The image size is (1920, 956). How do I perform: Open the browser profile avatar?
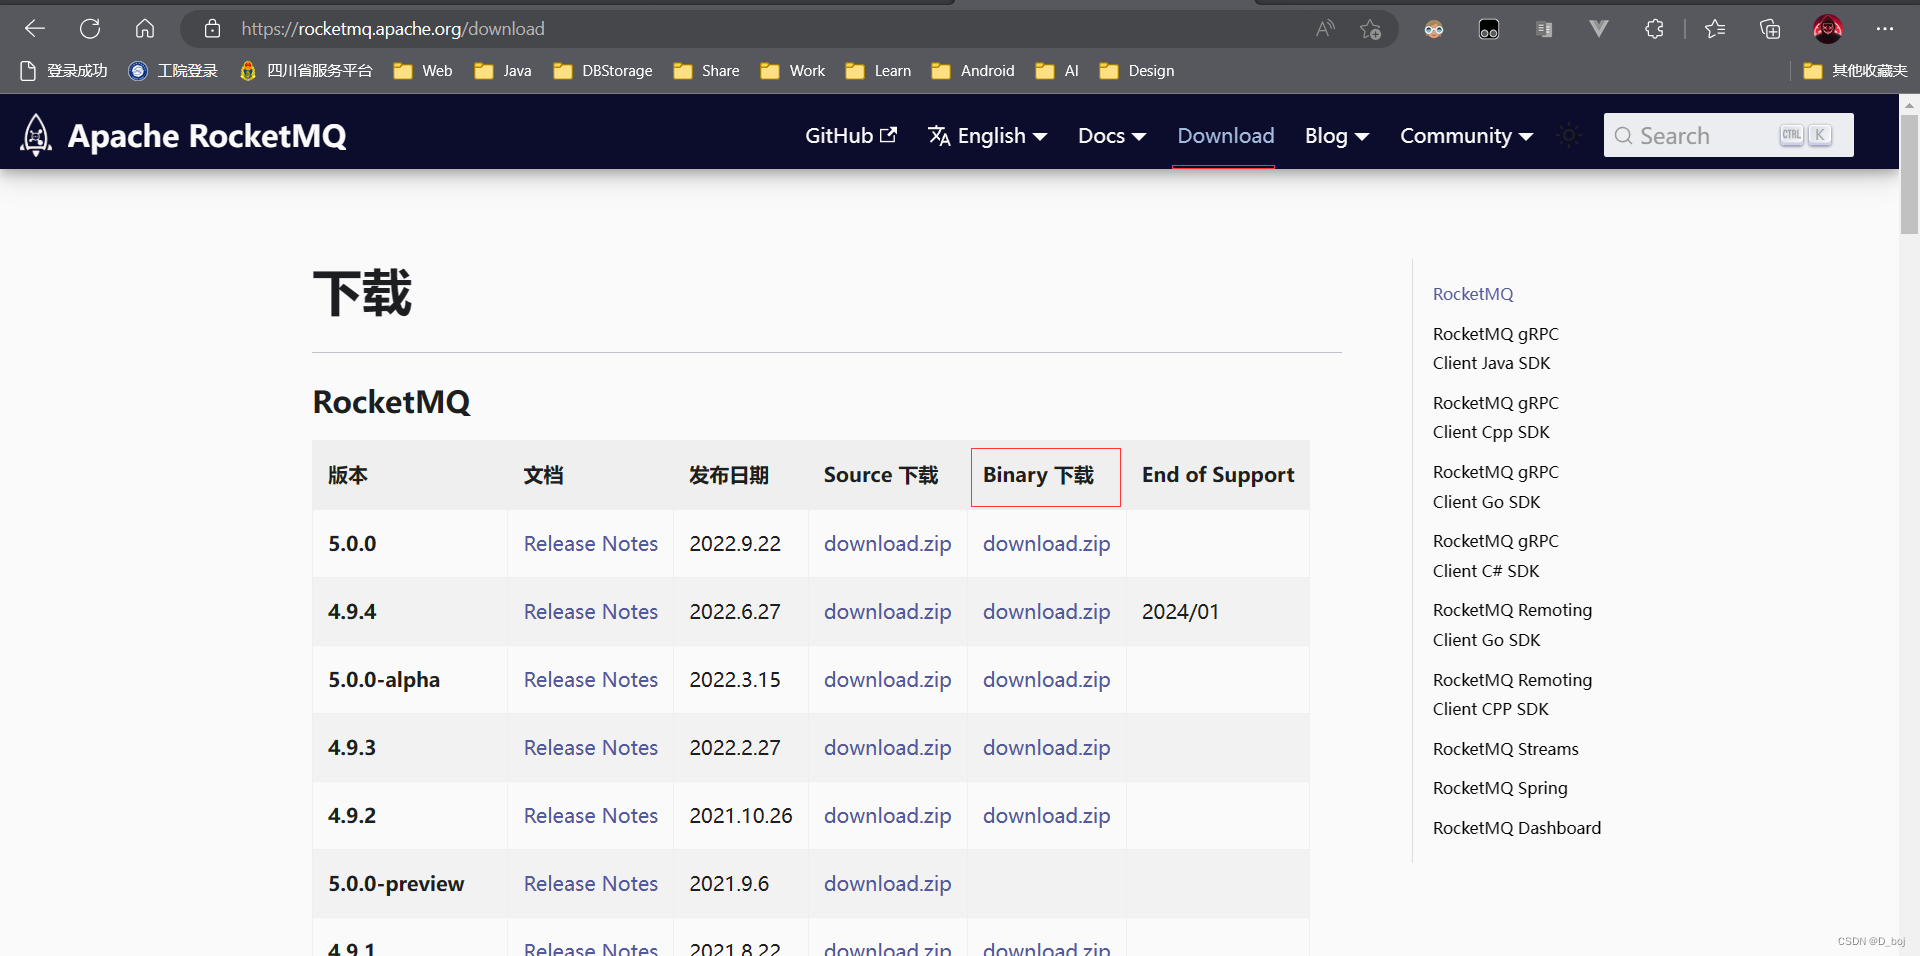(x=1828, y=29)
